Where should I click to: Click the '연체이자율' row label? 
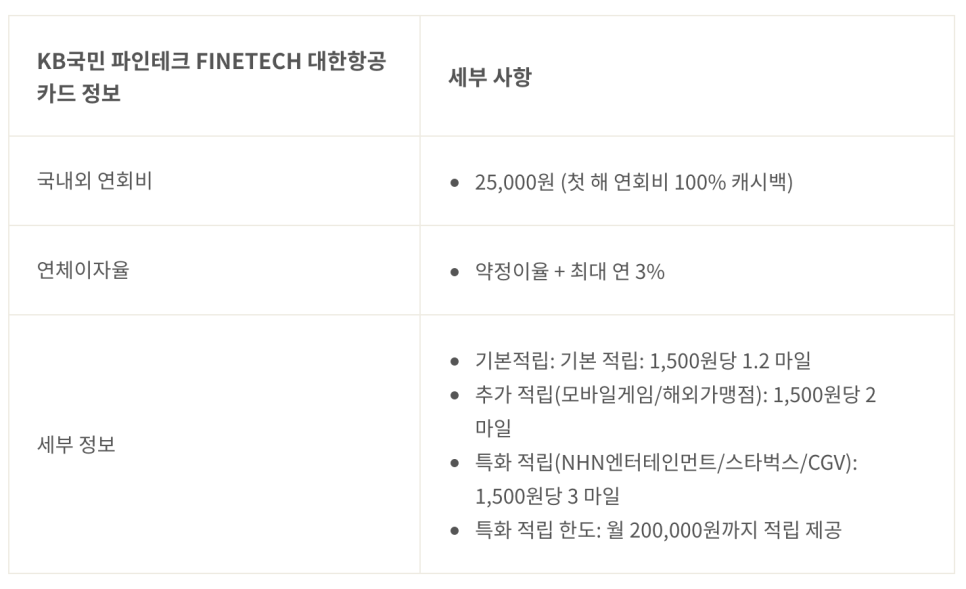83,270
